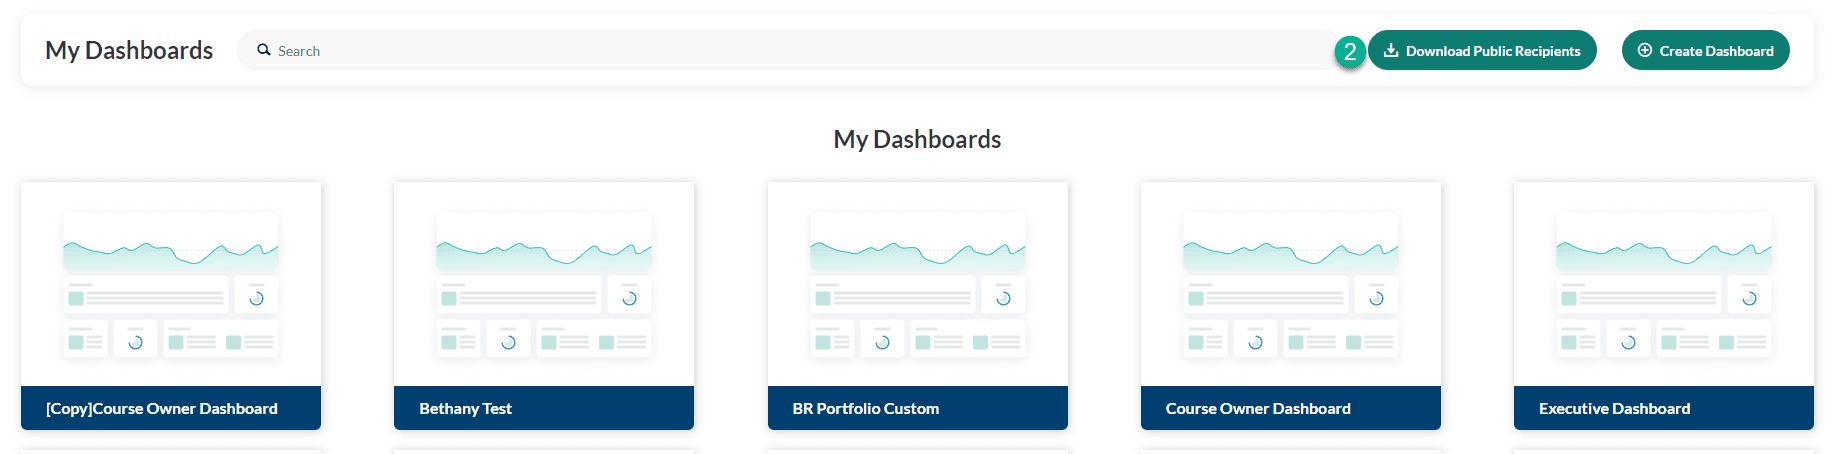Click the green number 2 badge
1842x454 pixels.
(1350, 51)
